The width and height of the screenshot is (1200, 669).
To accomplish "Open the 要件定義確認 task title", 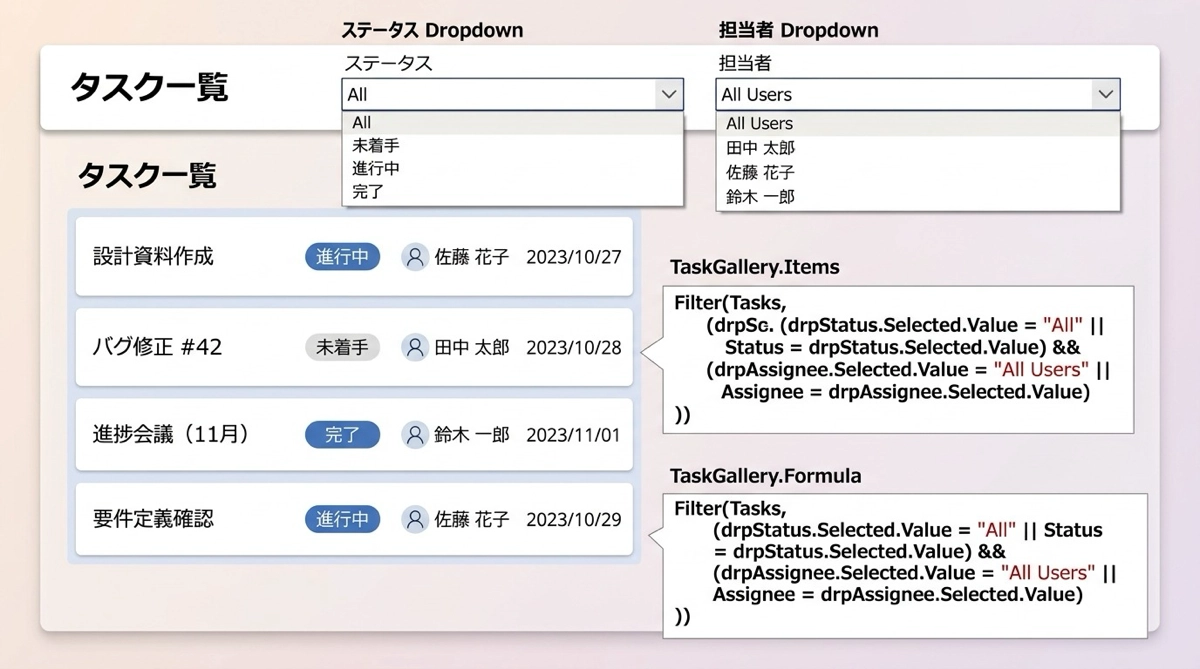I will point(153,519).
